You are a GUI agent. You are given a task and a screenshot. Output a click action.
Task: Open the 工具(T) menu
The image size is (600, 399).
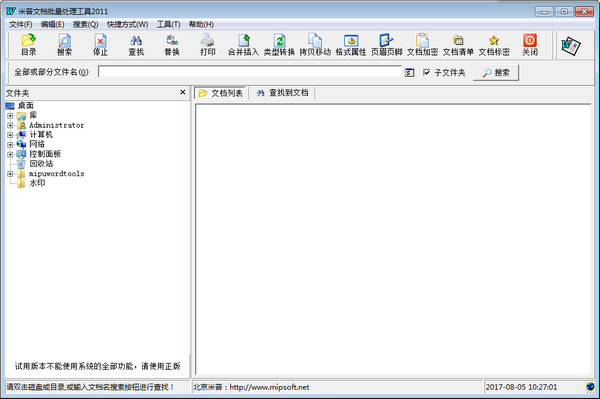pyautogui.click(x=168, y=24)
